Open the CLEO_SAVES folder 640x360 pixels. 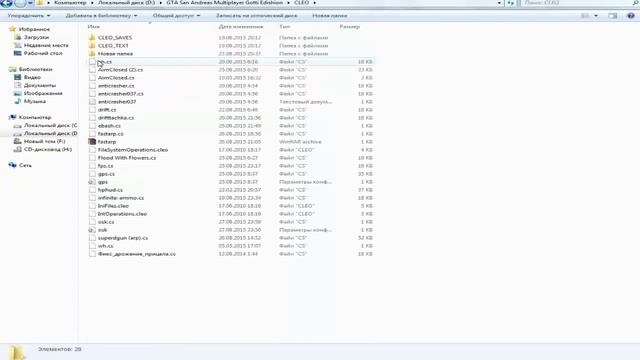coord(115,38)
